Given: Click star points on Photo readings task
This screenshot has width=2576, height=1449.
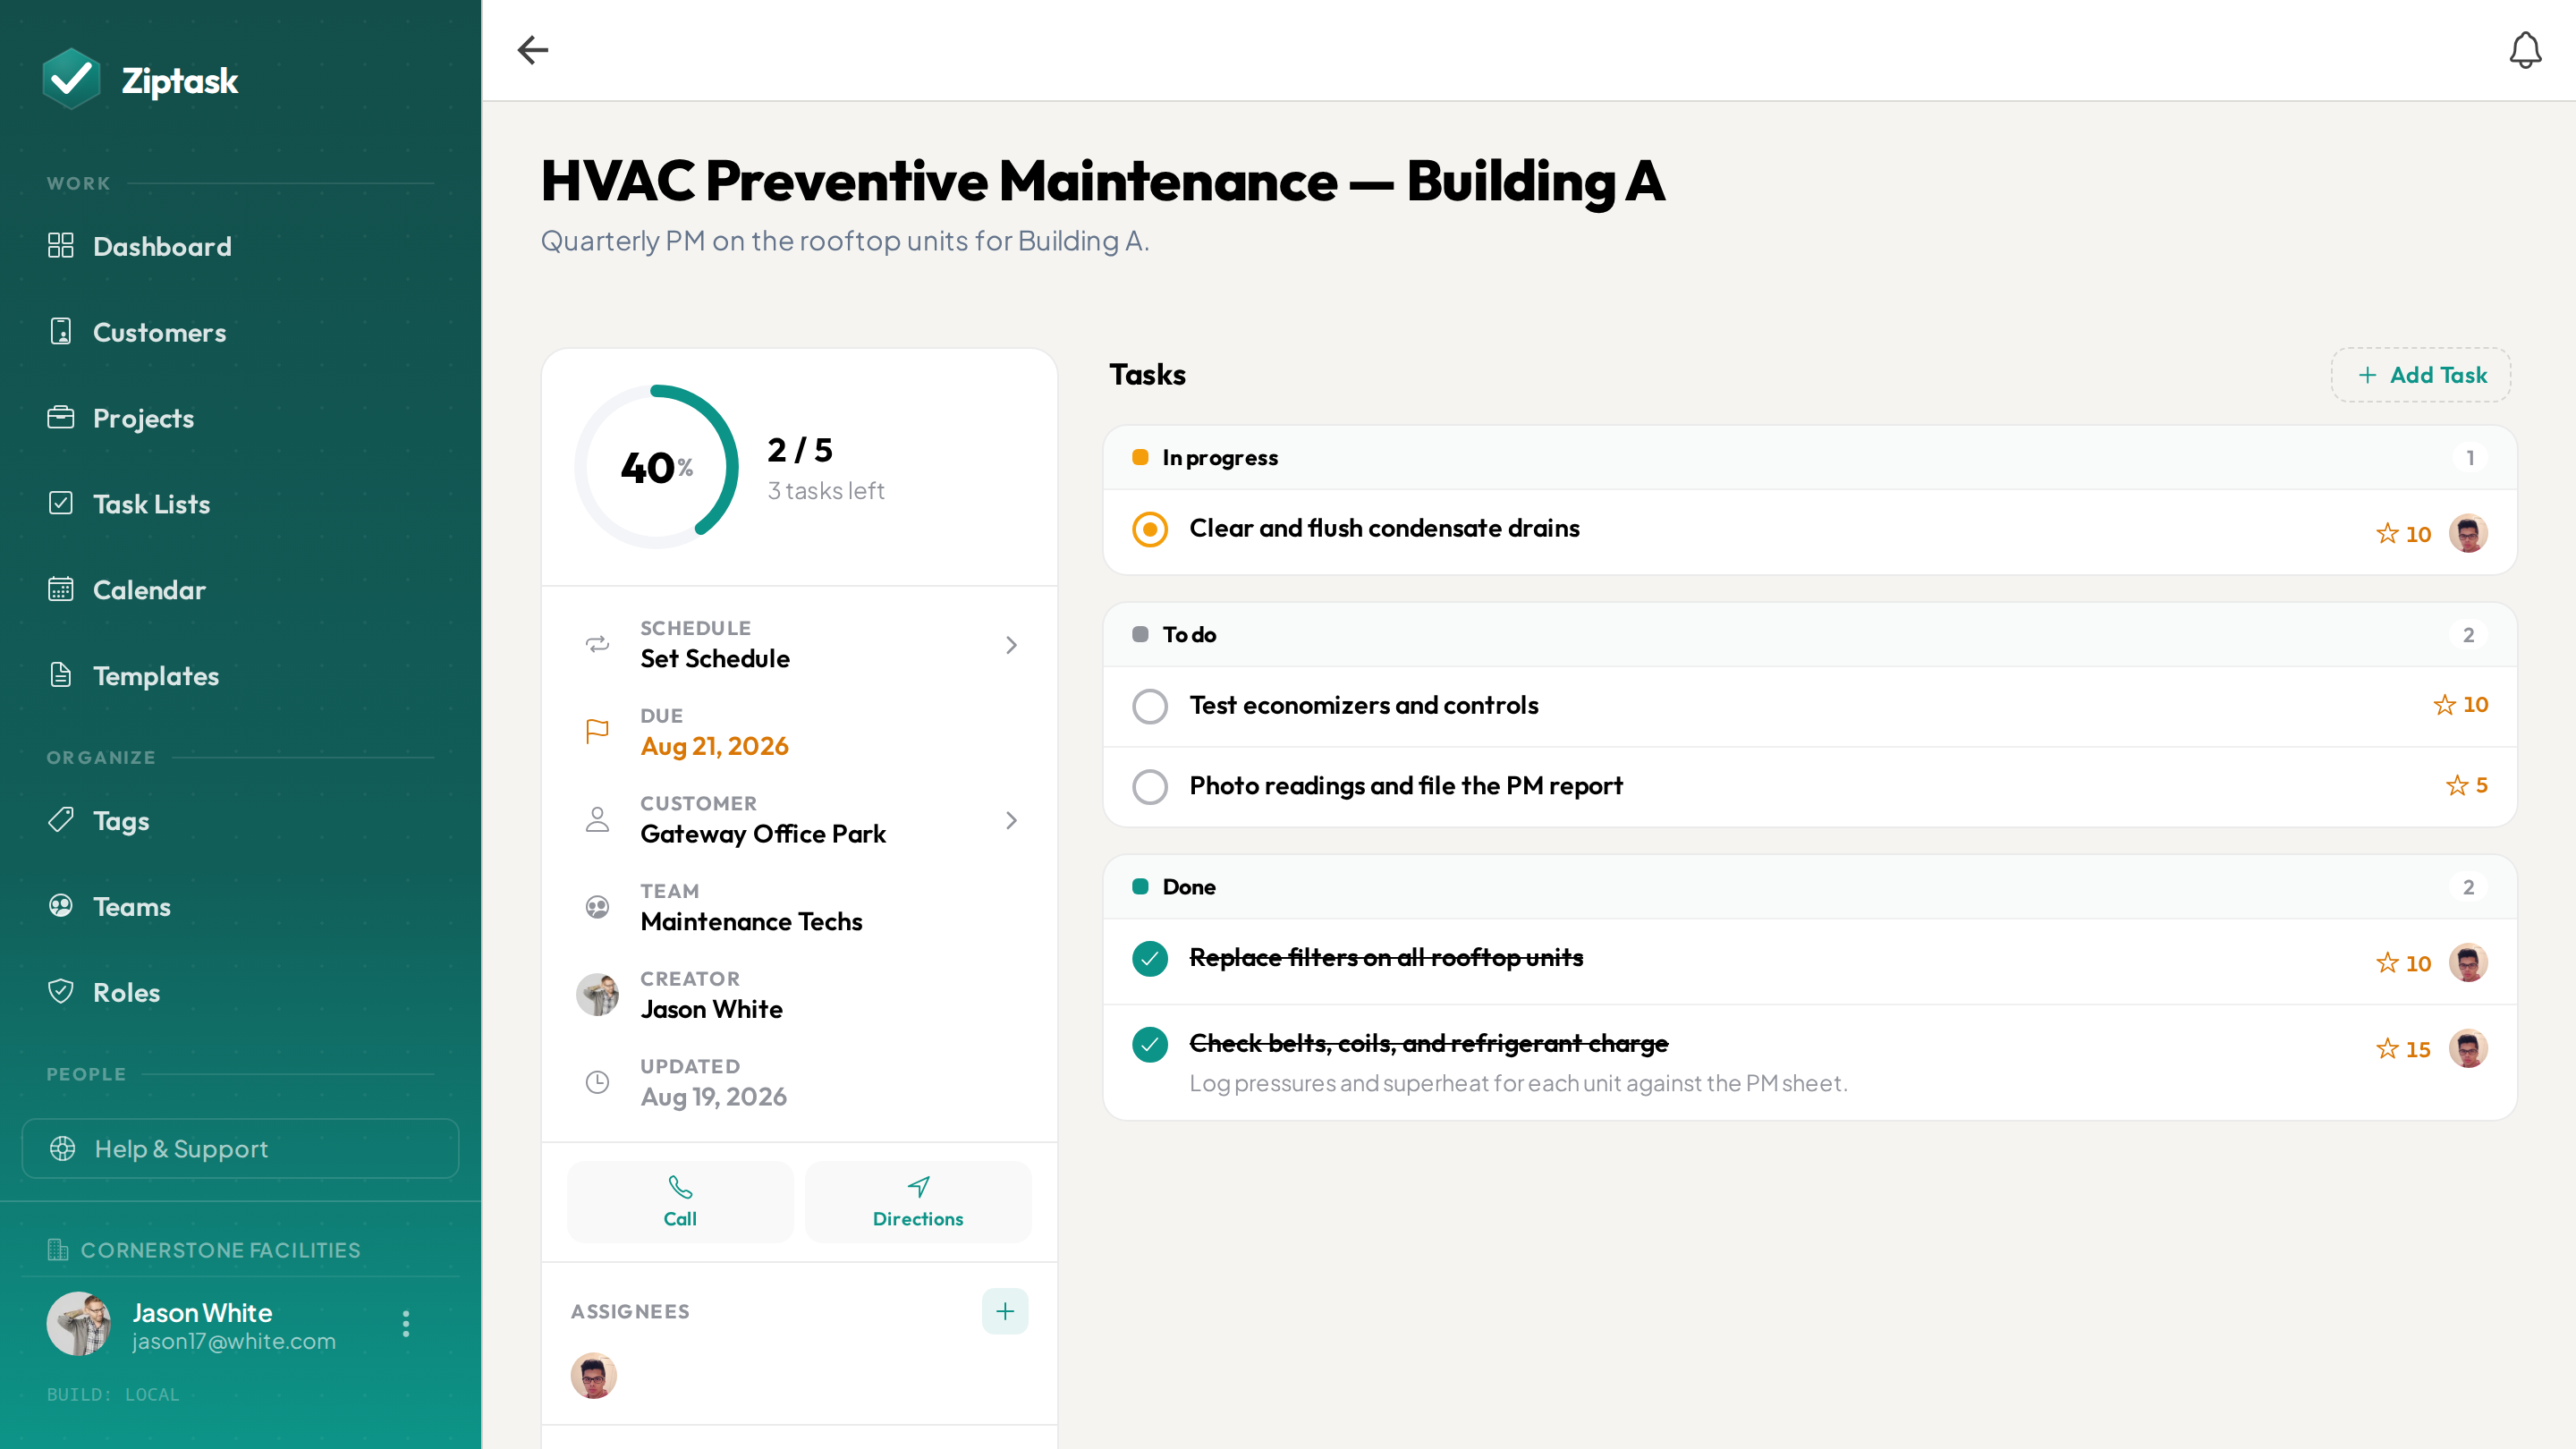Looking at the screenshot, I should [2467, 785].
